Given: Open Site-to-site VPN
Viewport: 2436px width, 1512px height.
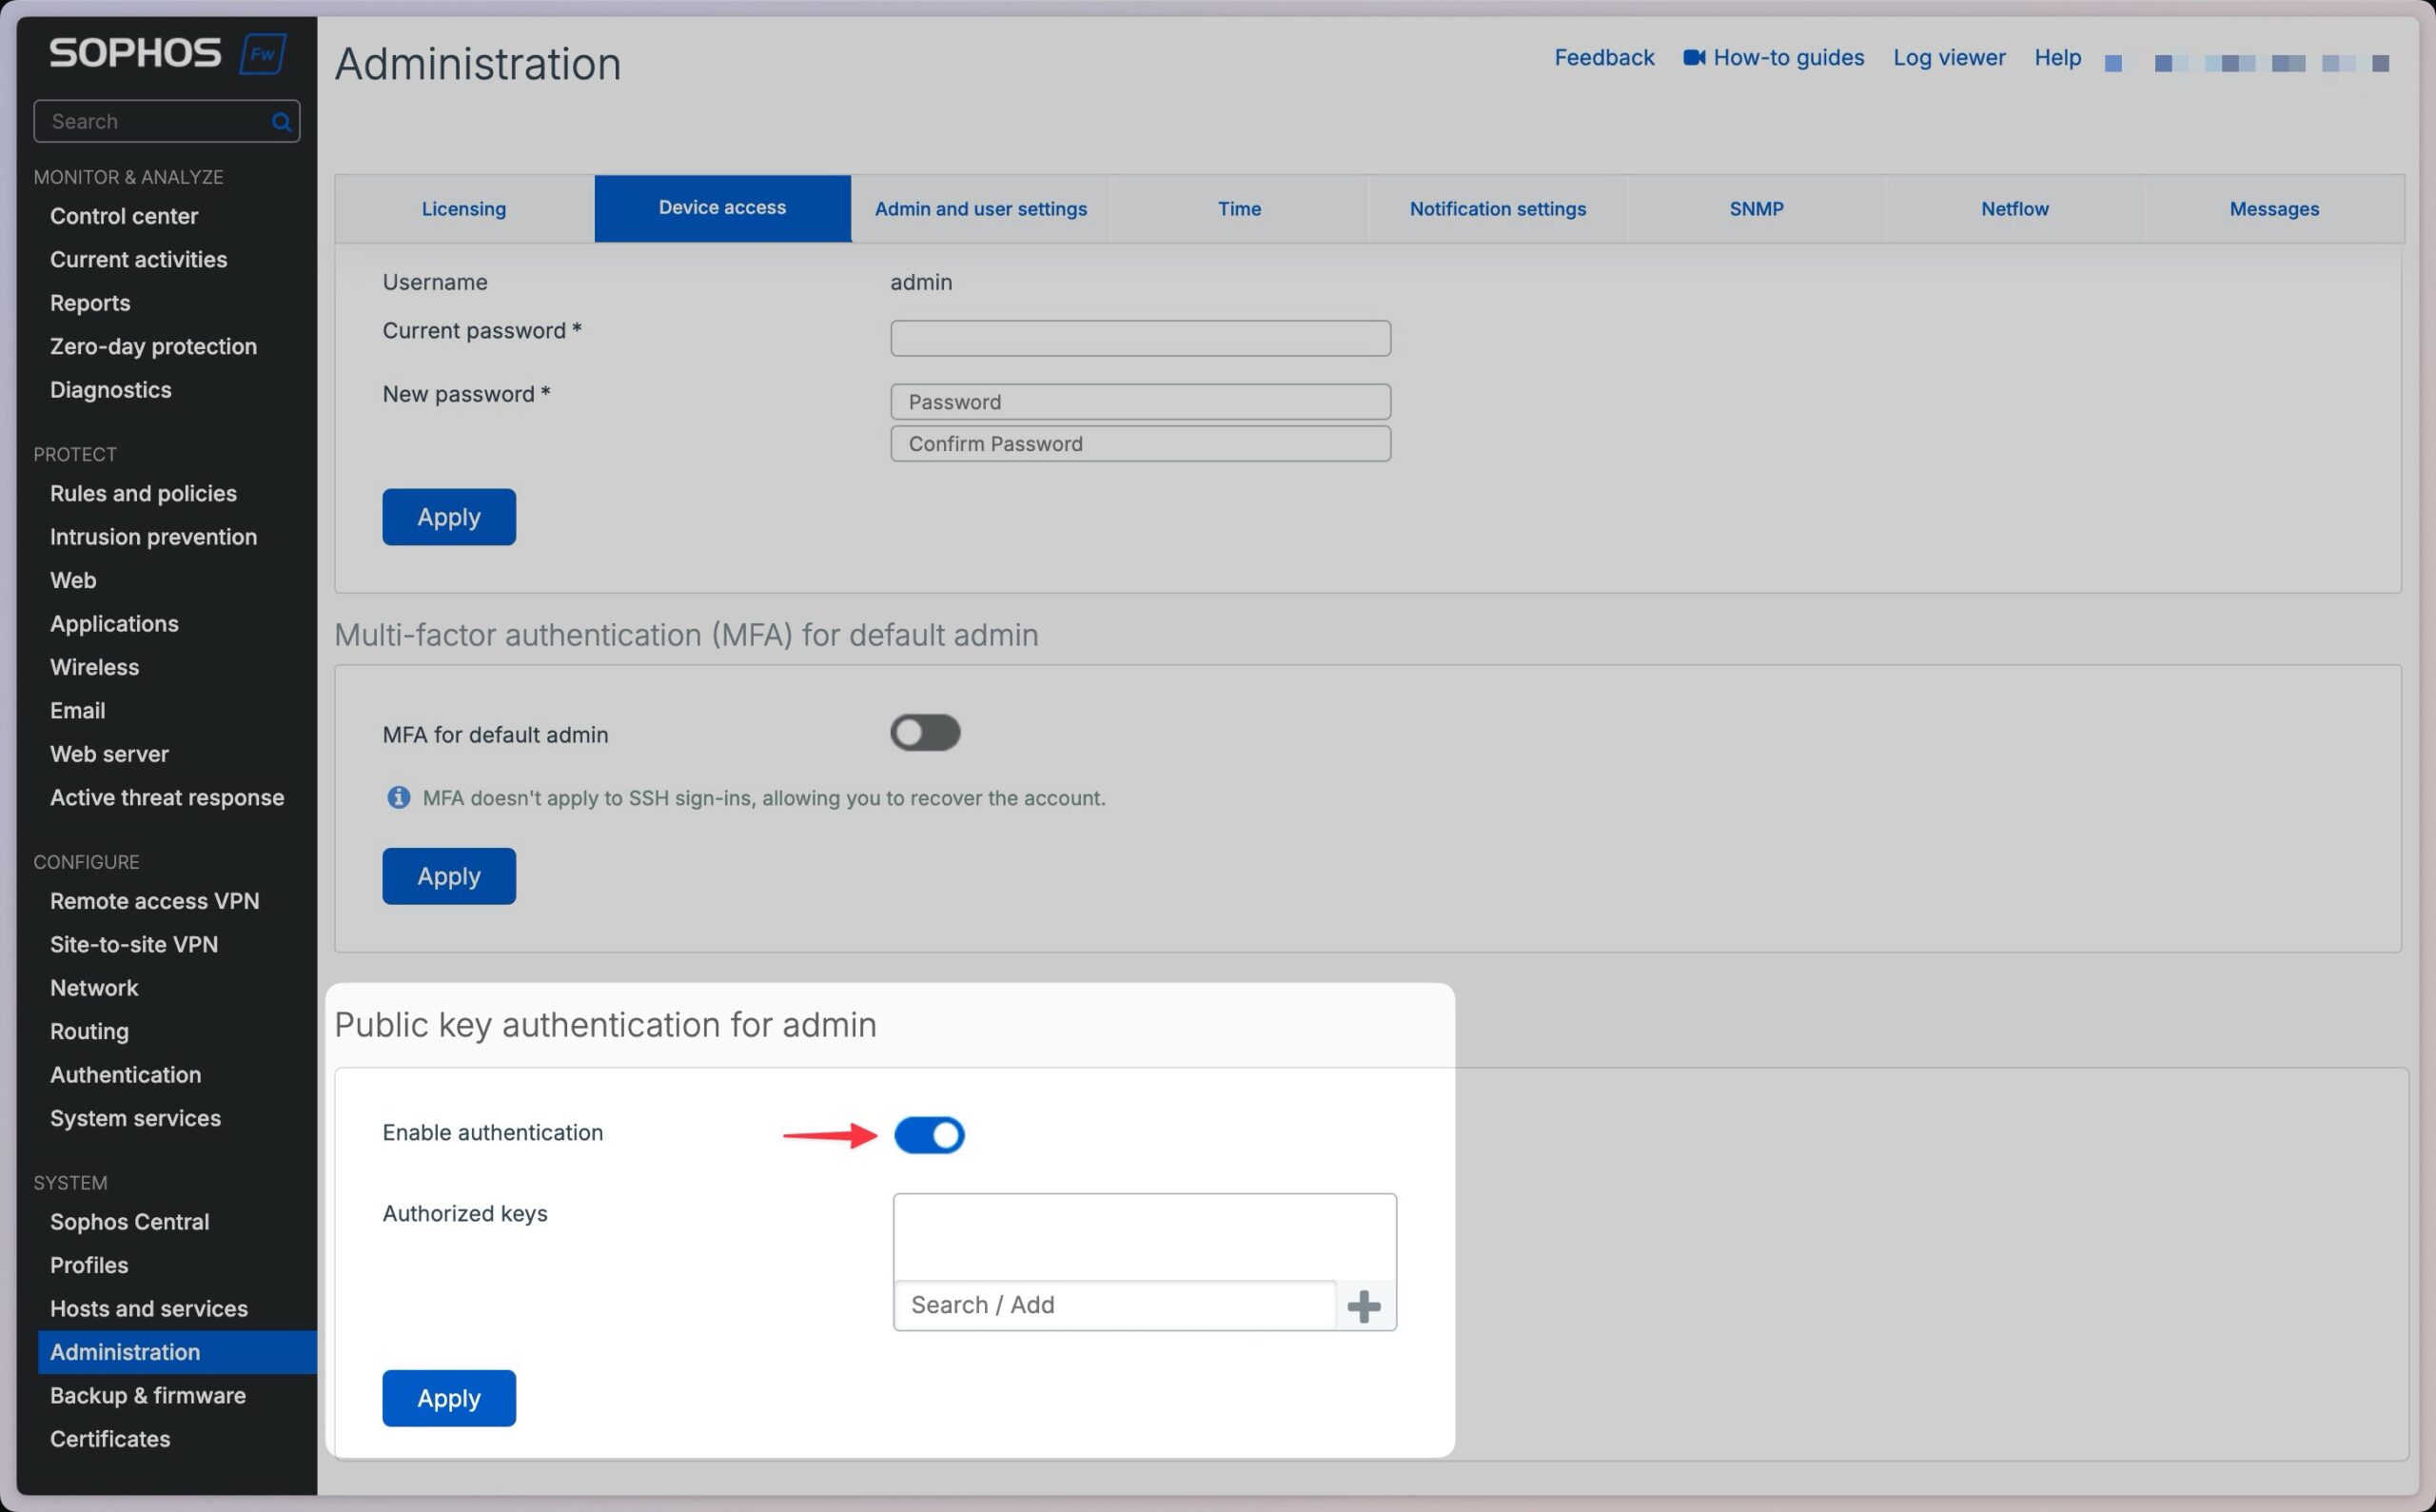Looking at the screenshot, I should pyautogui.click(x=134, y=945).
